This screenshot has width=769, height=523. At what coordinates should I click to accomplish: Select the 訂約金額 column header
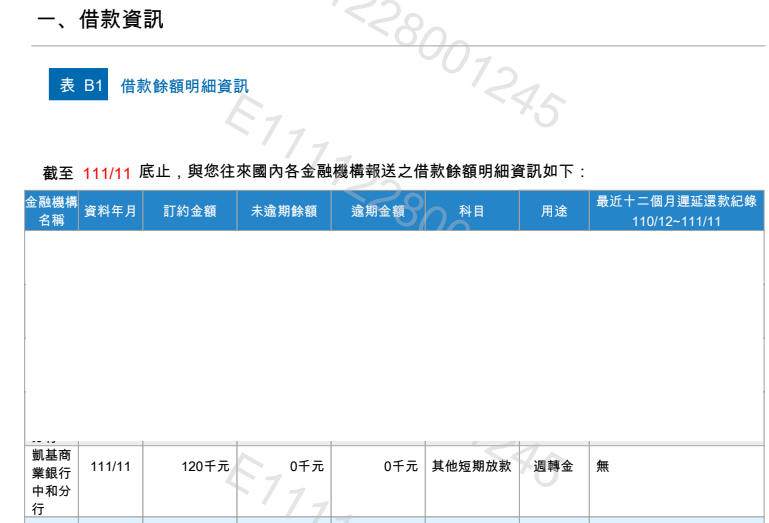click(x=189, y=211)
